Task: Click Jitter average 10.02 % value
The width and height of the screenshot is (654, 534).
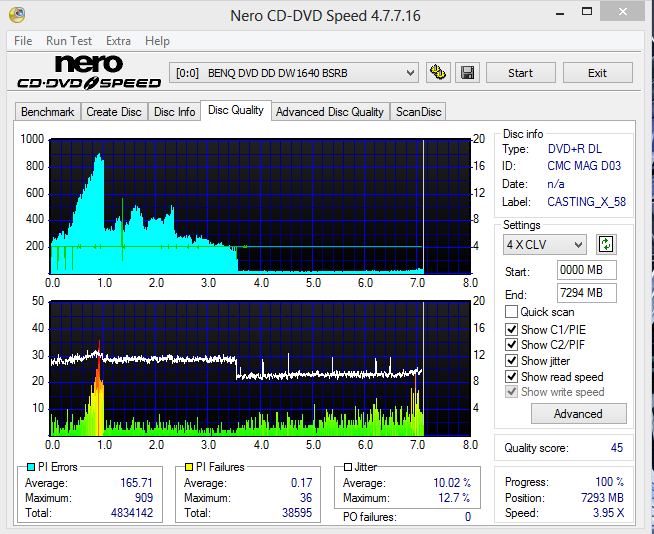Action: click(452, 483)
